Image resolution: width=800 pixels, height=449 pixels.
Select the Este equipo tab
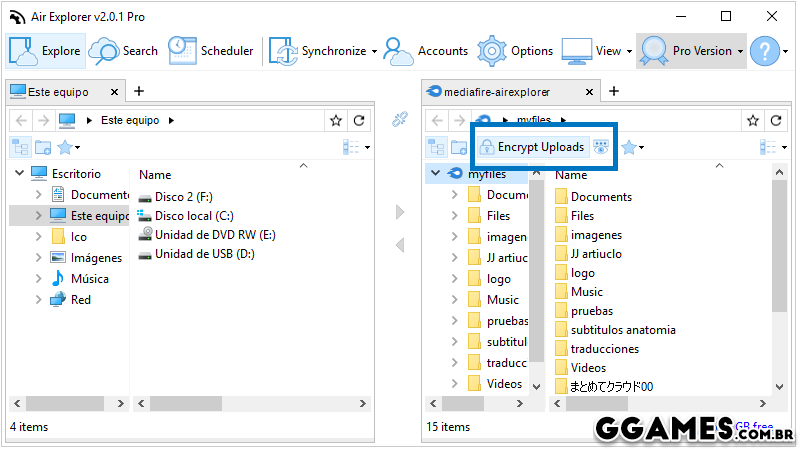58,92
